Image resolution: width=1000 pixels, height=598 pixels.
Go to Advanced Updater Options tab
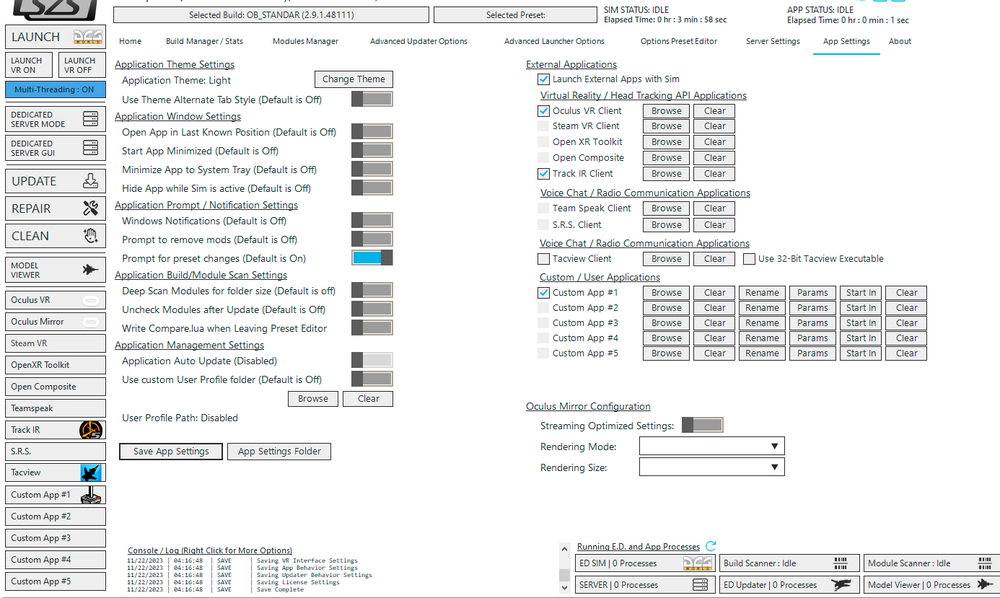[418, 41]
